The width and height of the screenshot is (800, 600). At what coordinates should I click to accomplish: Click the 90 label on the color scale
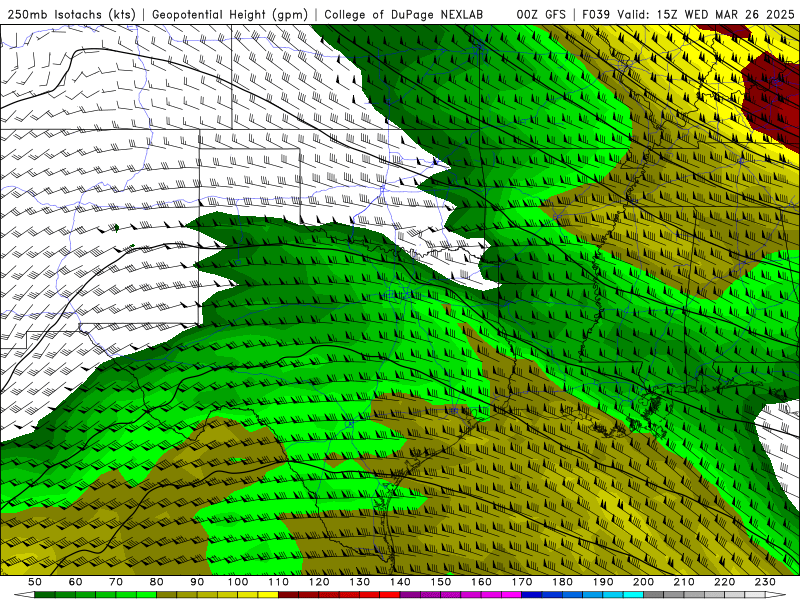(197, 582)
